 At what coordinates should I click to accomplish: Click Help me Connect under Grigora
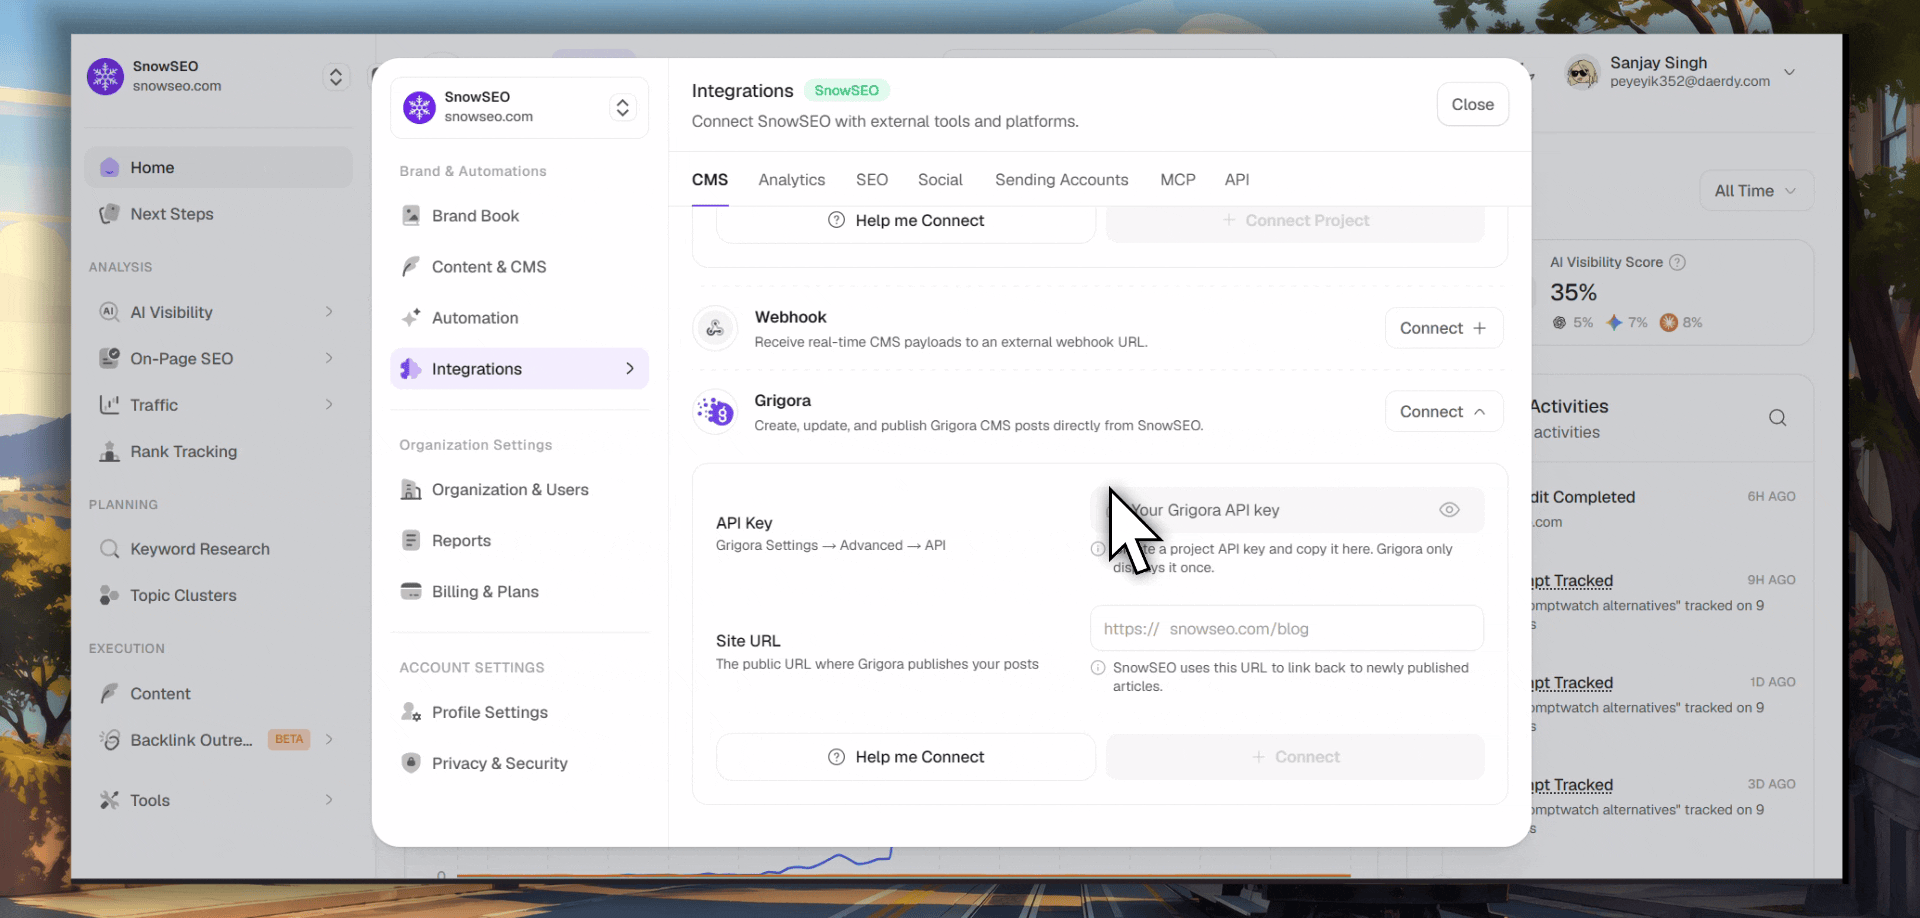point(905,757)
